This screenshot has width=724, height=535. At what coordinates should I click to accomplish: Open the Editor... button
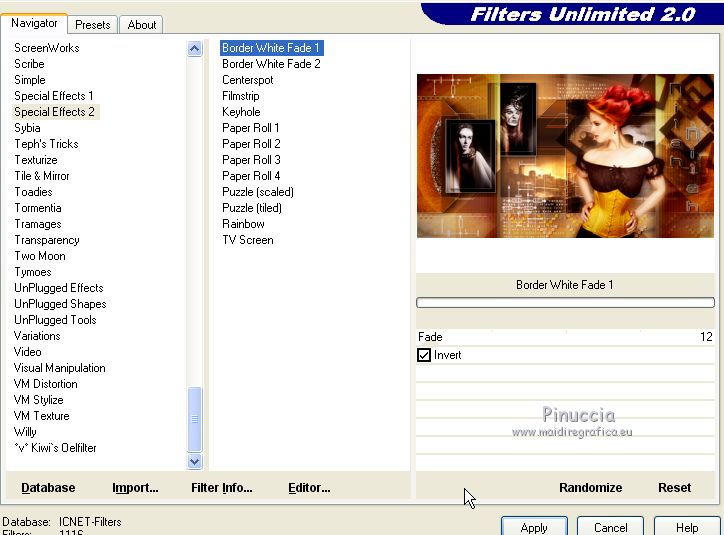point(309,487)
